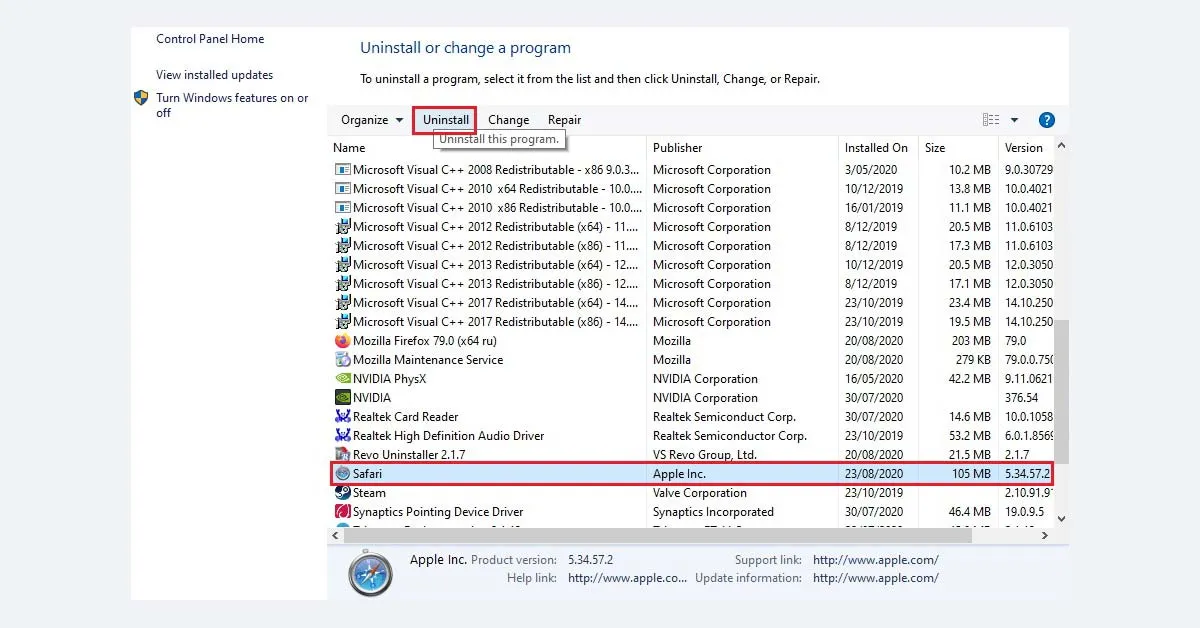
Task: Select Steam program name
Action: click(369, 493)
